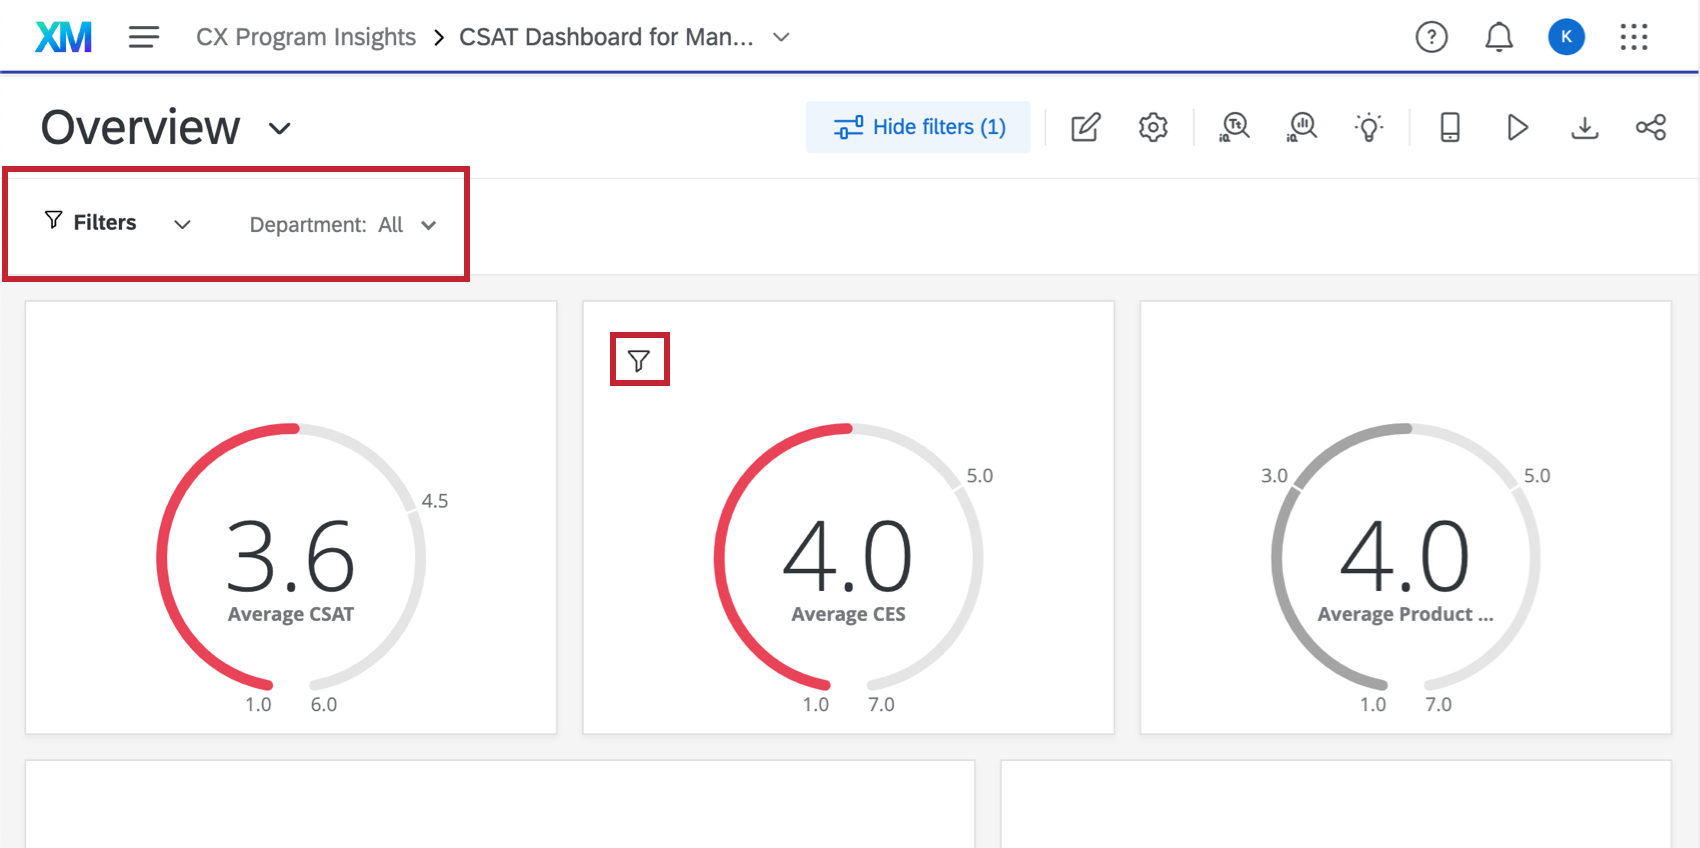Click the Average CES label
The width and height of the screenshot is (1700, 848).
coord(848,614)
